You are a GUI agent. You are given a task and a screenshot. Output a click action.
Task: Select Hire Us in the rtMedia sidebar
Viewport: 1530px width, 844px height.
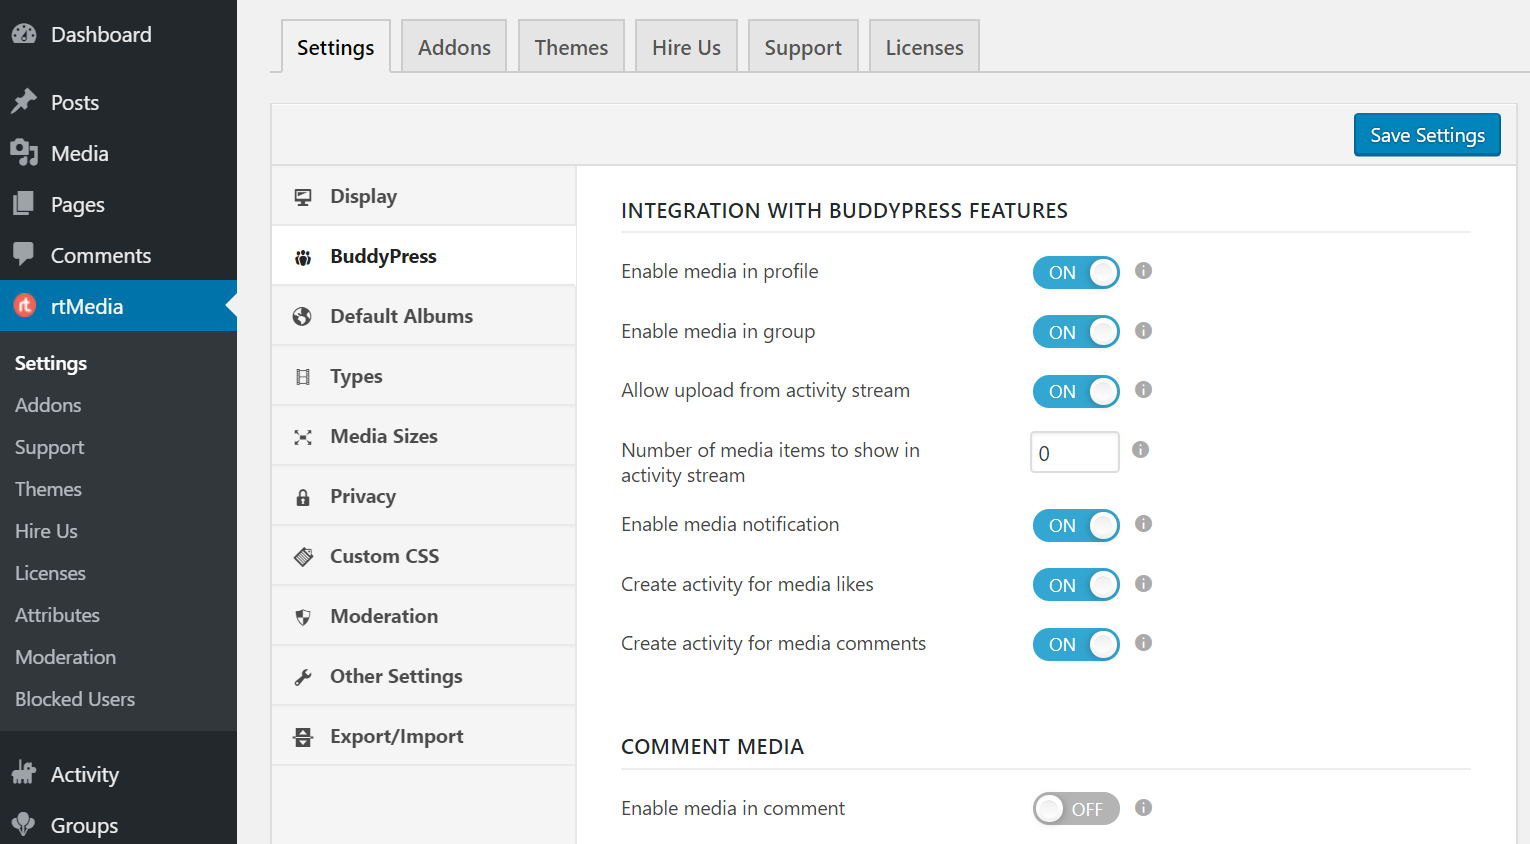pyautogui.click(x=45, y=531)
